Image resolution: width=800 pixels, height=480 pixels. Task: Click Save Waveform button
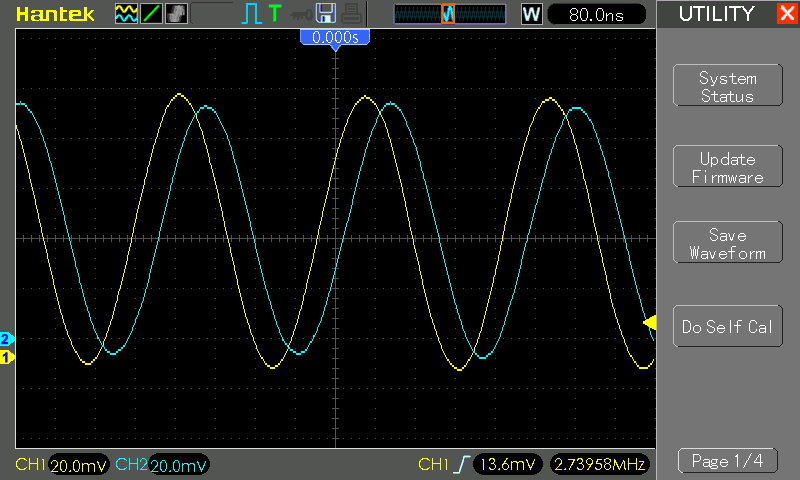point(728,242)
